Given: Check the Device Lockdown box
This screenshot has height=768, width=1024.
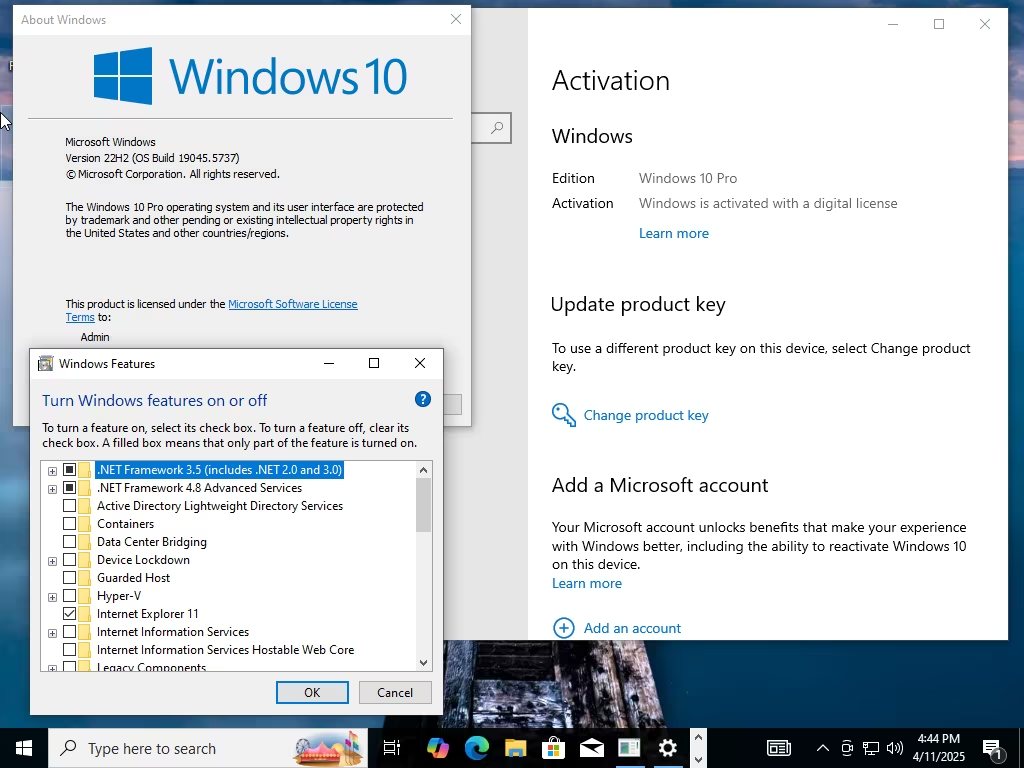Looking at the screenshot, I should tap(69, 560).
